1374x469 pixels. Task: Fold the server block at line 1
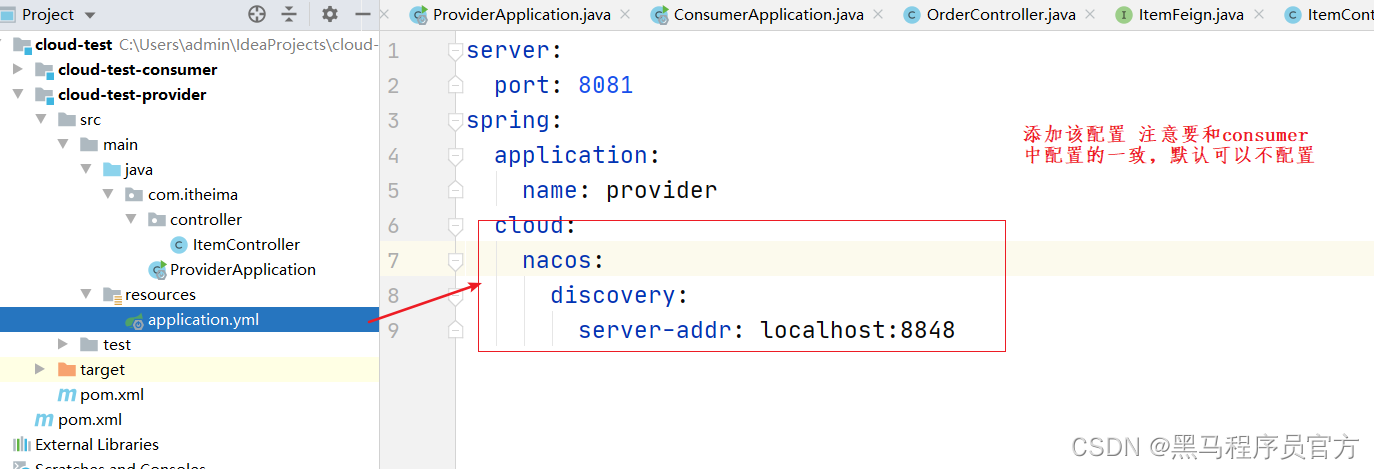pyautogui.click(x=456, y=51)
